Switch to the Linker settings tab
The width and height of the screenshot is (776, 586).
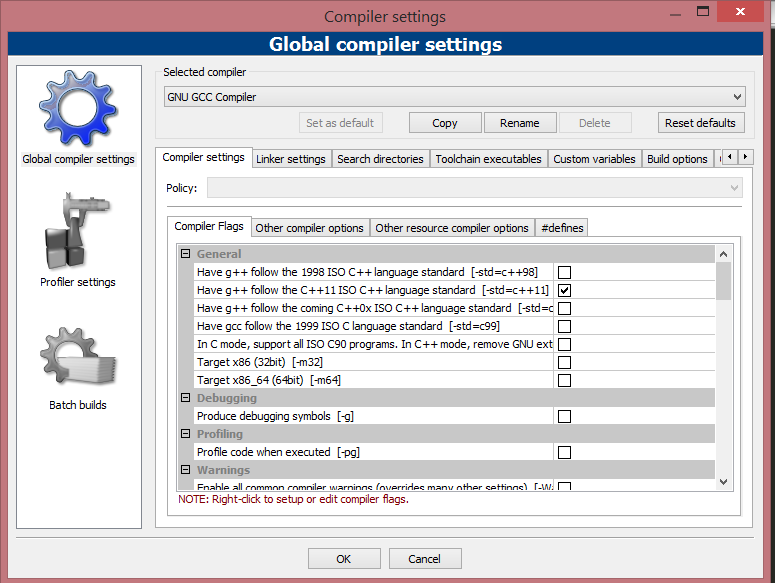tap(291, 159)
